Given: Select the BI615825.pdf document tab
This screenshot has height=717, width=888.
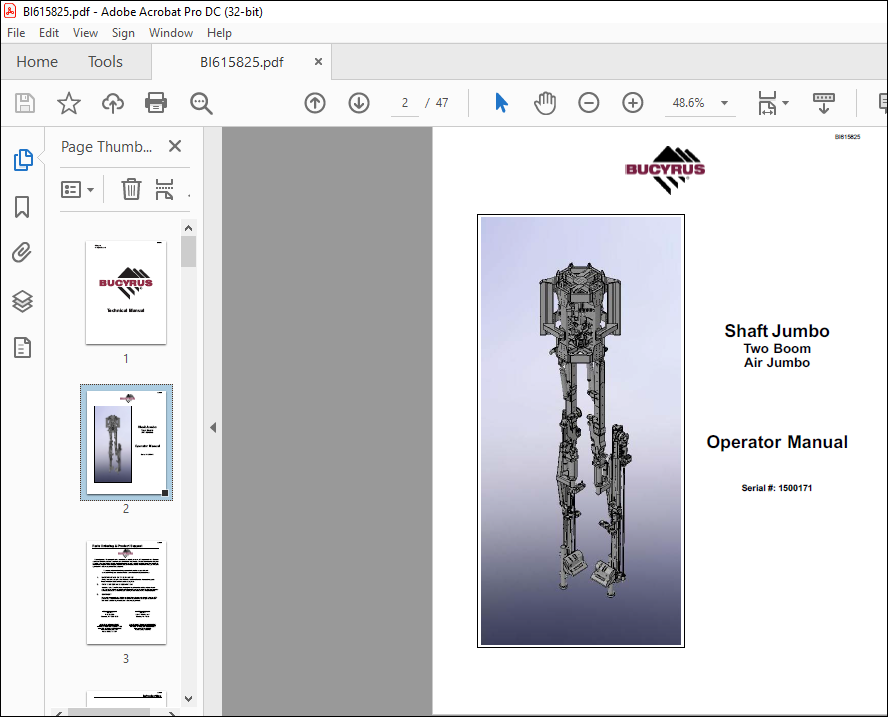Looking at the screenshot, I should [x=242, y=62].
